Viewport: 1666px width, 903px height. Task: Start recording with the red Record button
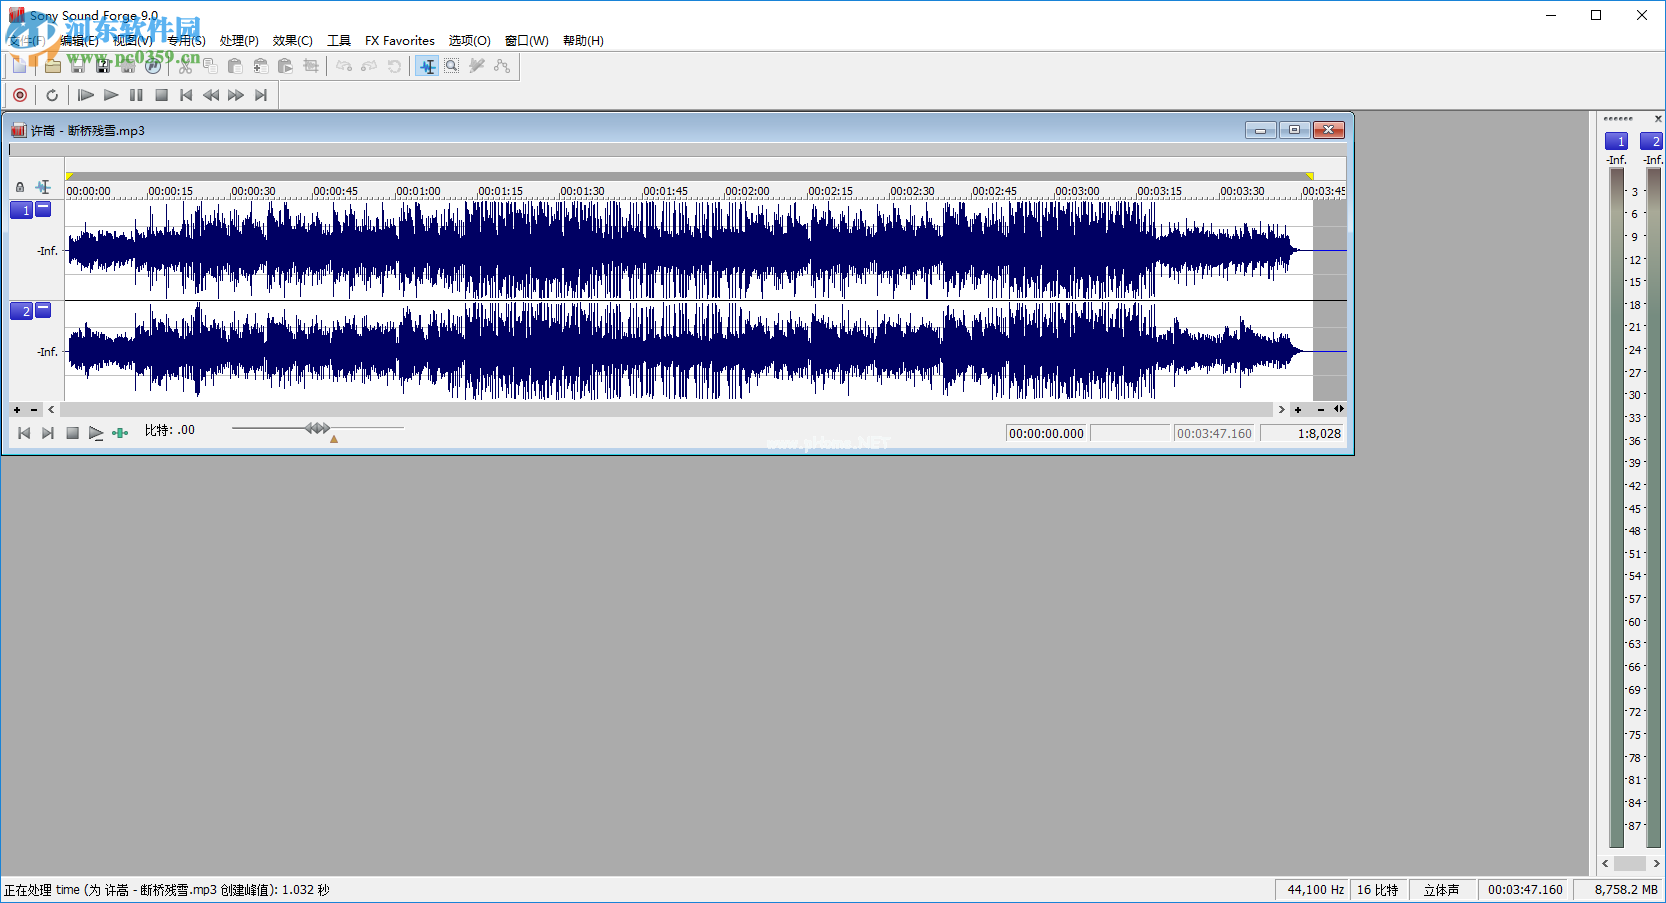[x=20, y=95]
